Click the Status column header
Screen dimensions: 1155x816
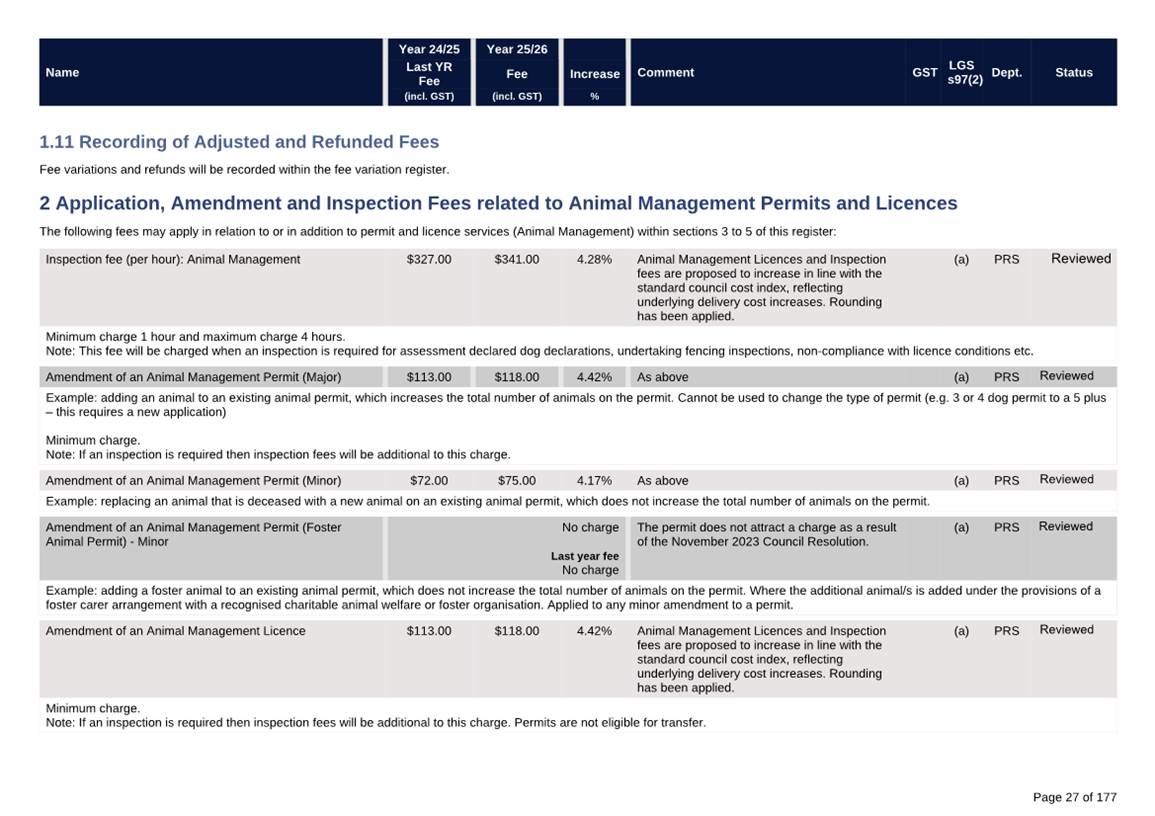(1073, 72)
